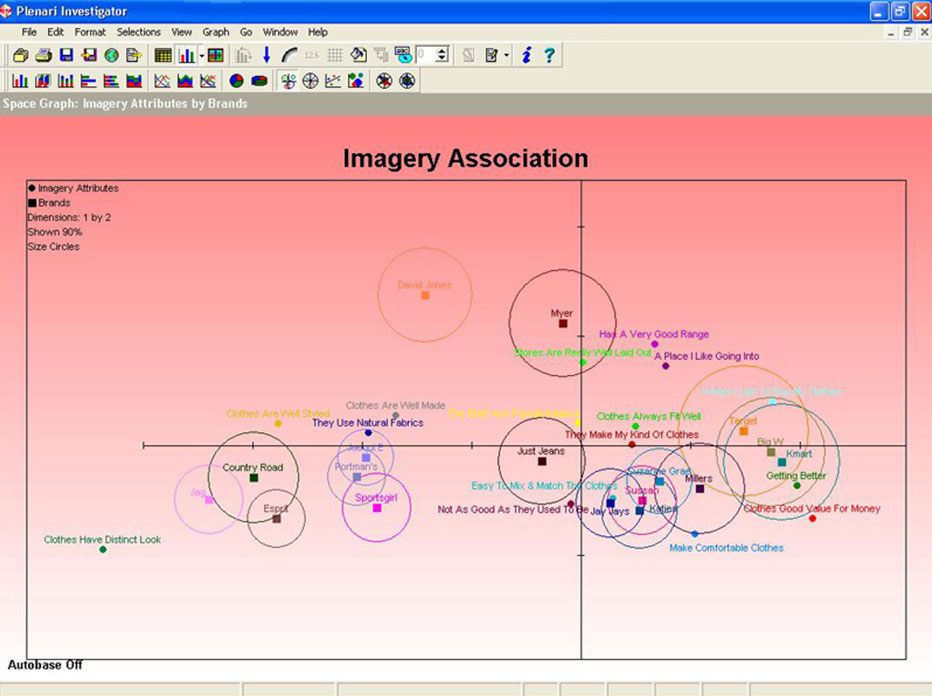Select the graph view bar chart button
The height and width of the screenshot is (696, 932).
[x=187, y=55]
